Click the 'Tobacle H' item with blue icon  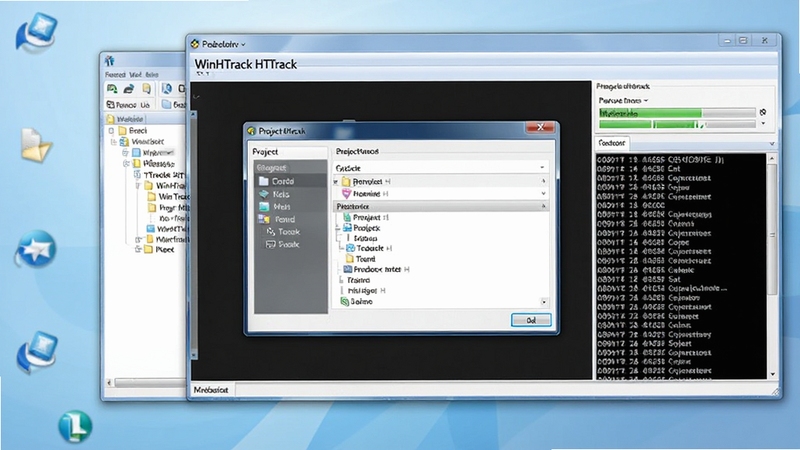369,248
